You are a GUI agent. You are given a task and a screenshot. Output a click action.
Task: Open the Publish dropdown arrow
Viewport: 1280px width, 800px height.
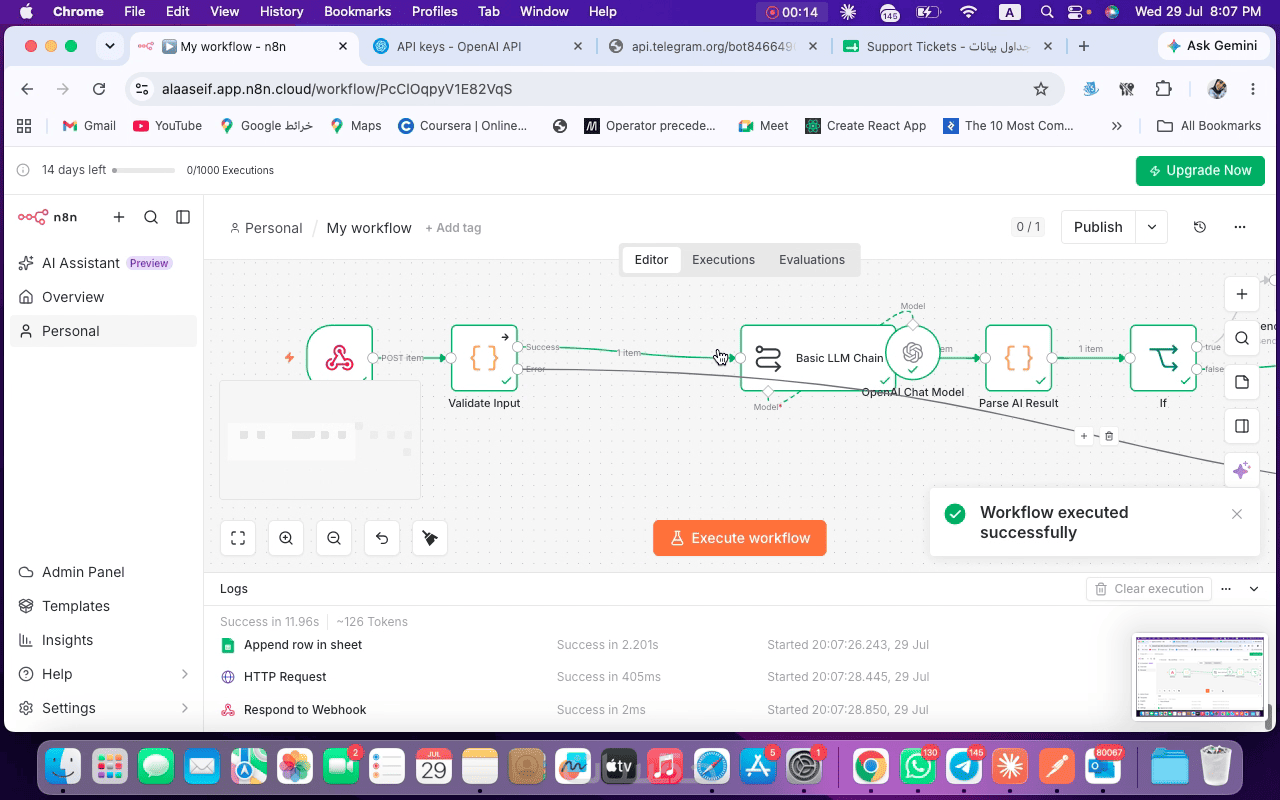(1152, 227)
